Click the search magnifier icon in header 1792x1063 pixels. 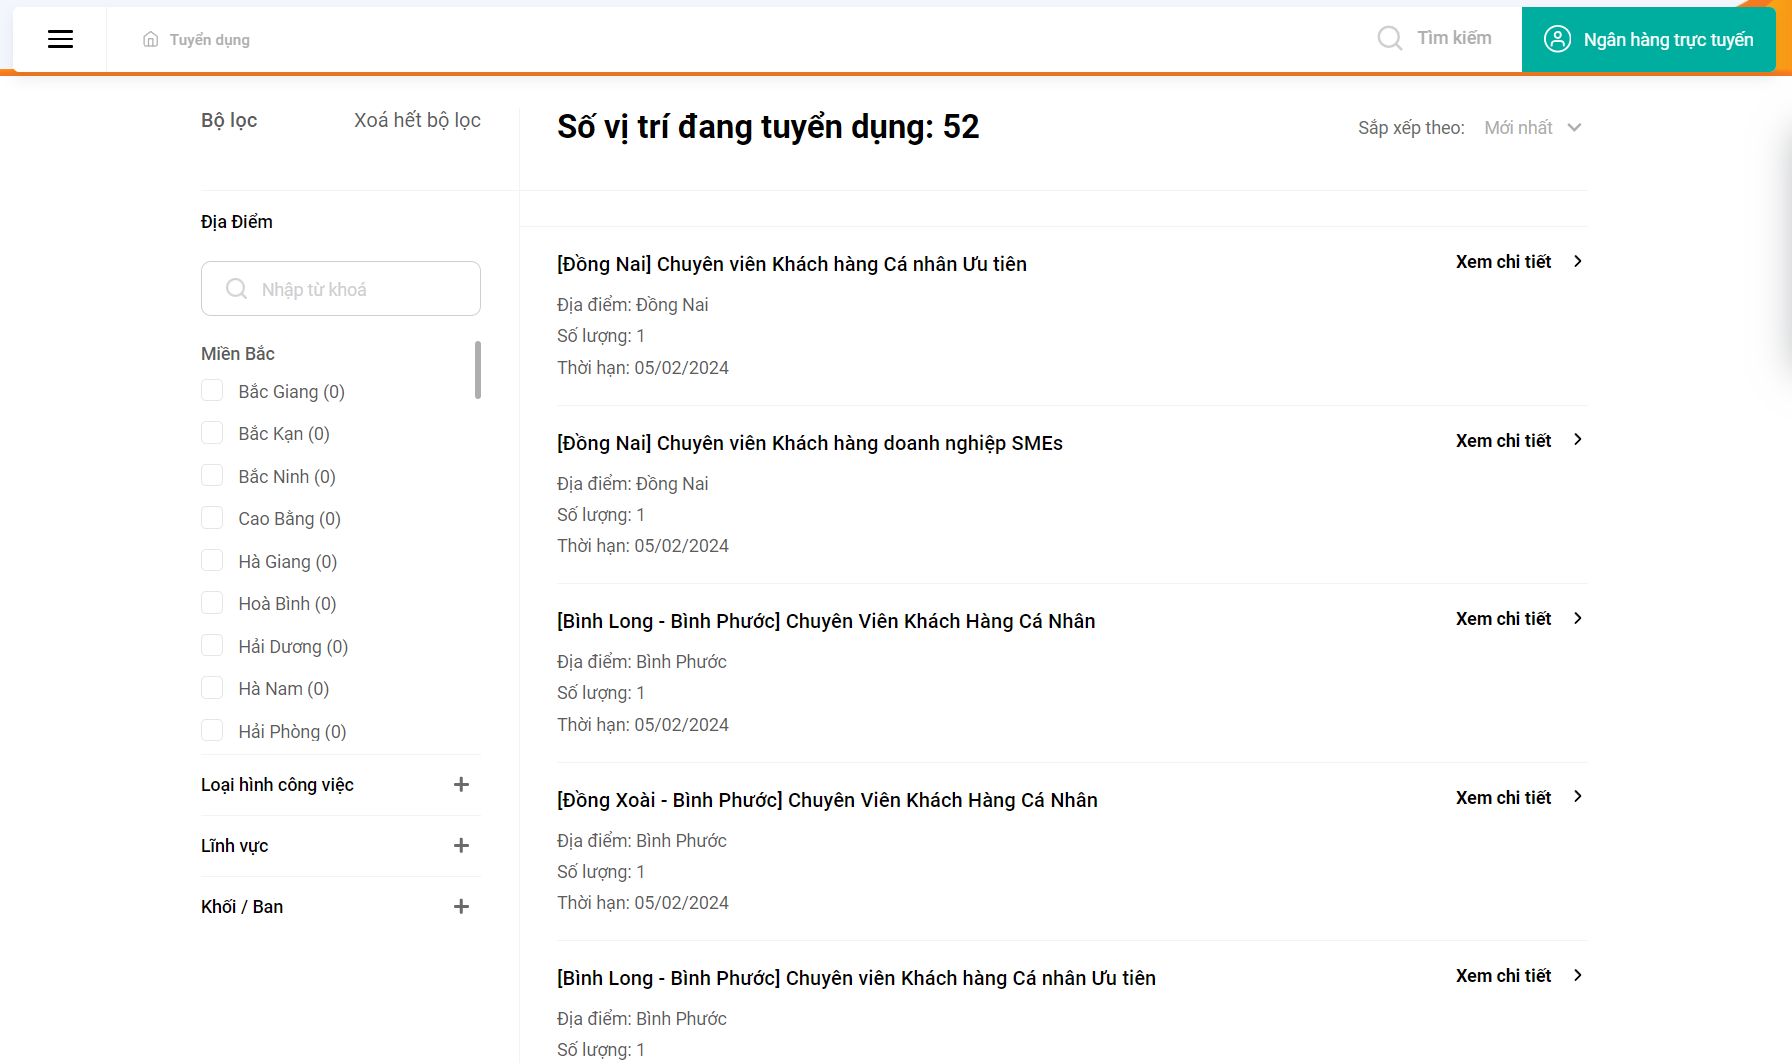[1389, 38]
